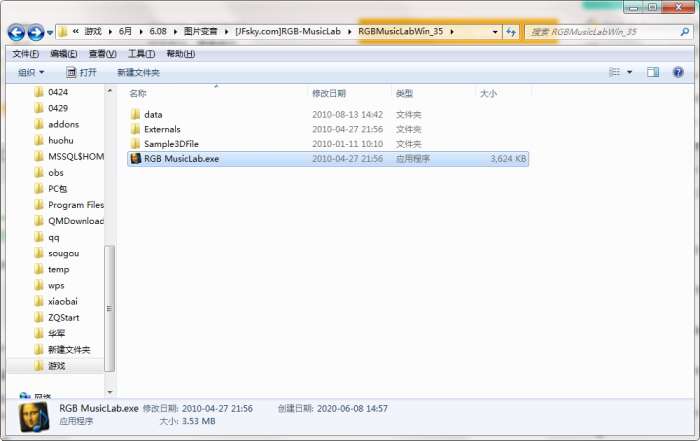Select the ZQStart folder in sidebar
The height and width of the screenshot is (441, 700).
click(x=63, y=318)
